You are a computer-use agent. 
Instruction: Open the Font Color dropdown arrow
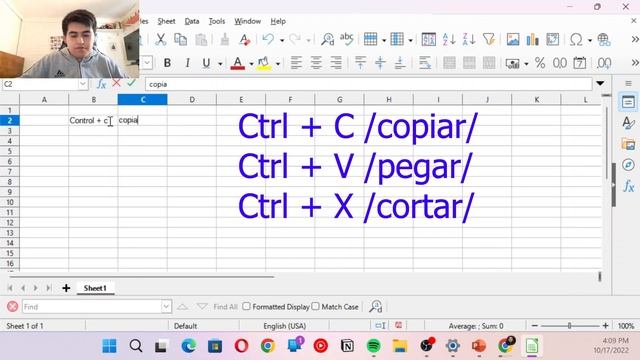pos(251,64)
